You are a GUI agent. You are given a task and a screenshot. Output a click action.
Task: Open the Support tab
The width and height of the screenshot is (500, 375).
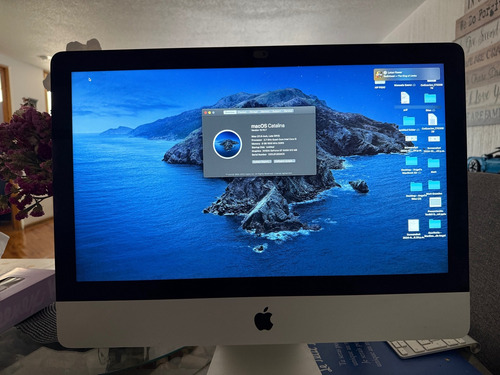tap(276, 112)
